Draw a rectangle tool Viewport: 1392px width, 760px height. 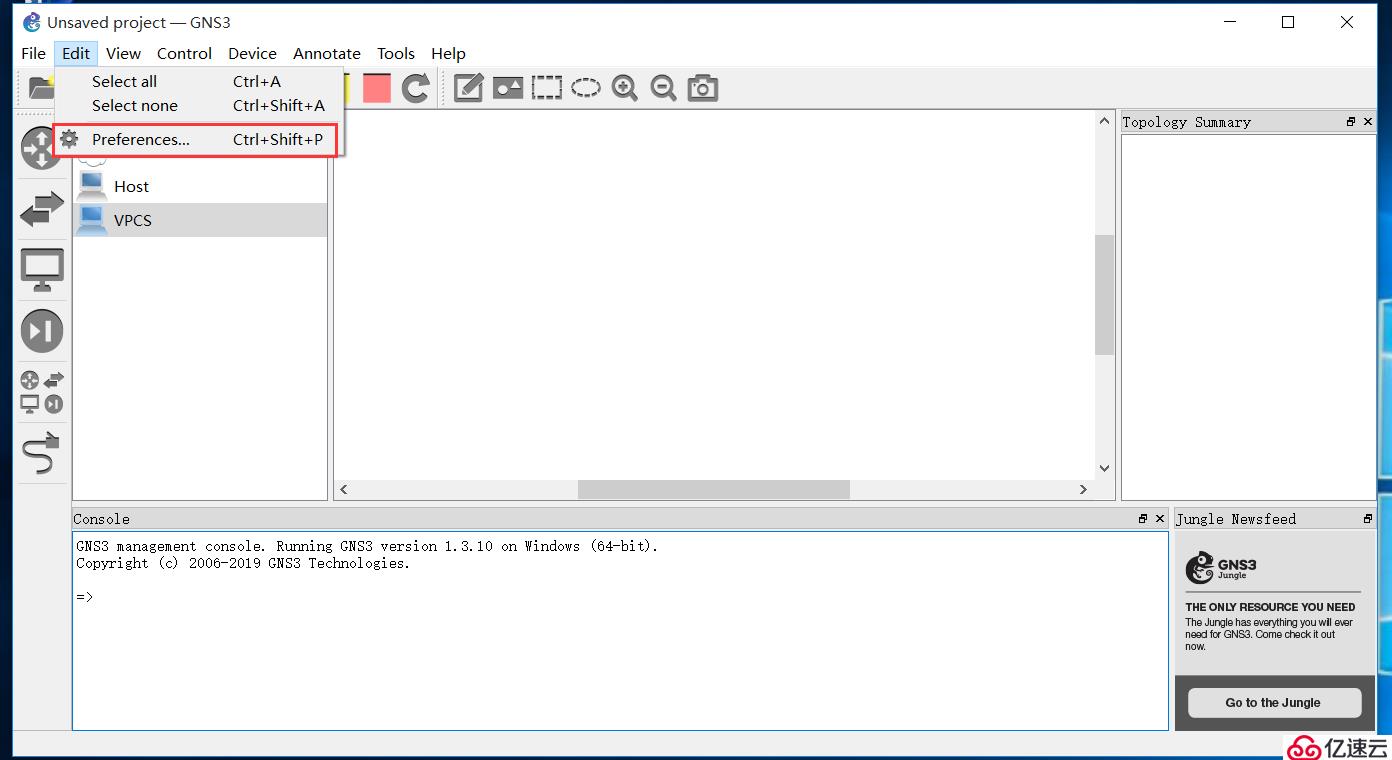[547, 88]
